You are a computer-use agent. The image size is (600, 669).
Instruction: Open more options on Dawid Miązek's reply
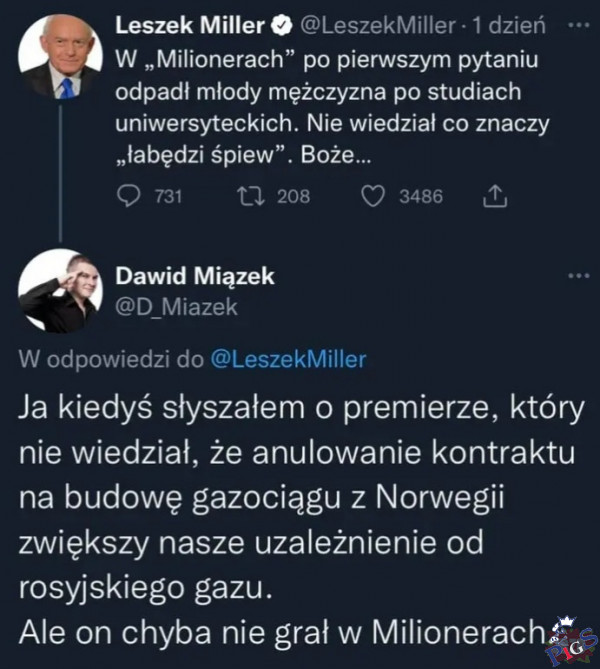coord(578,275)
